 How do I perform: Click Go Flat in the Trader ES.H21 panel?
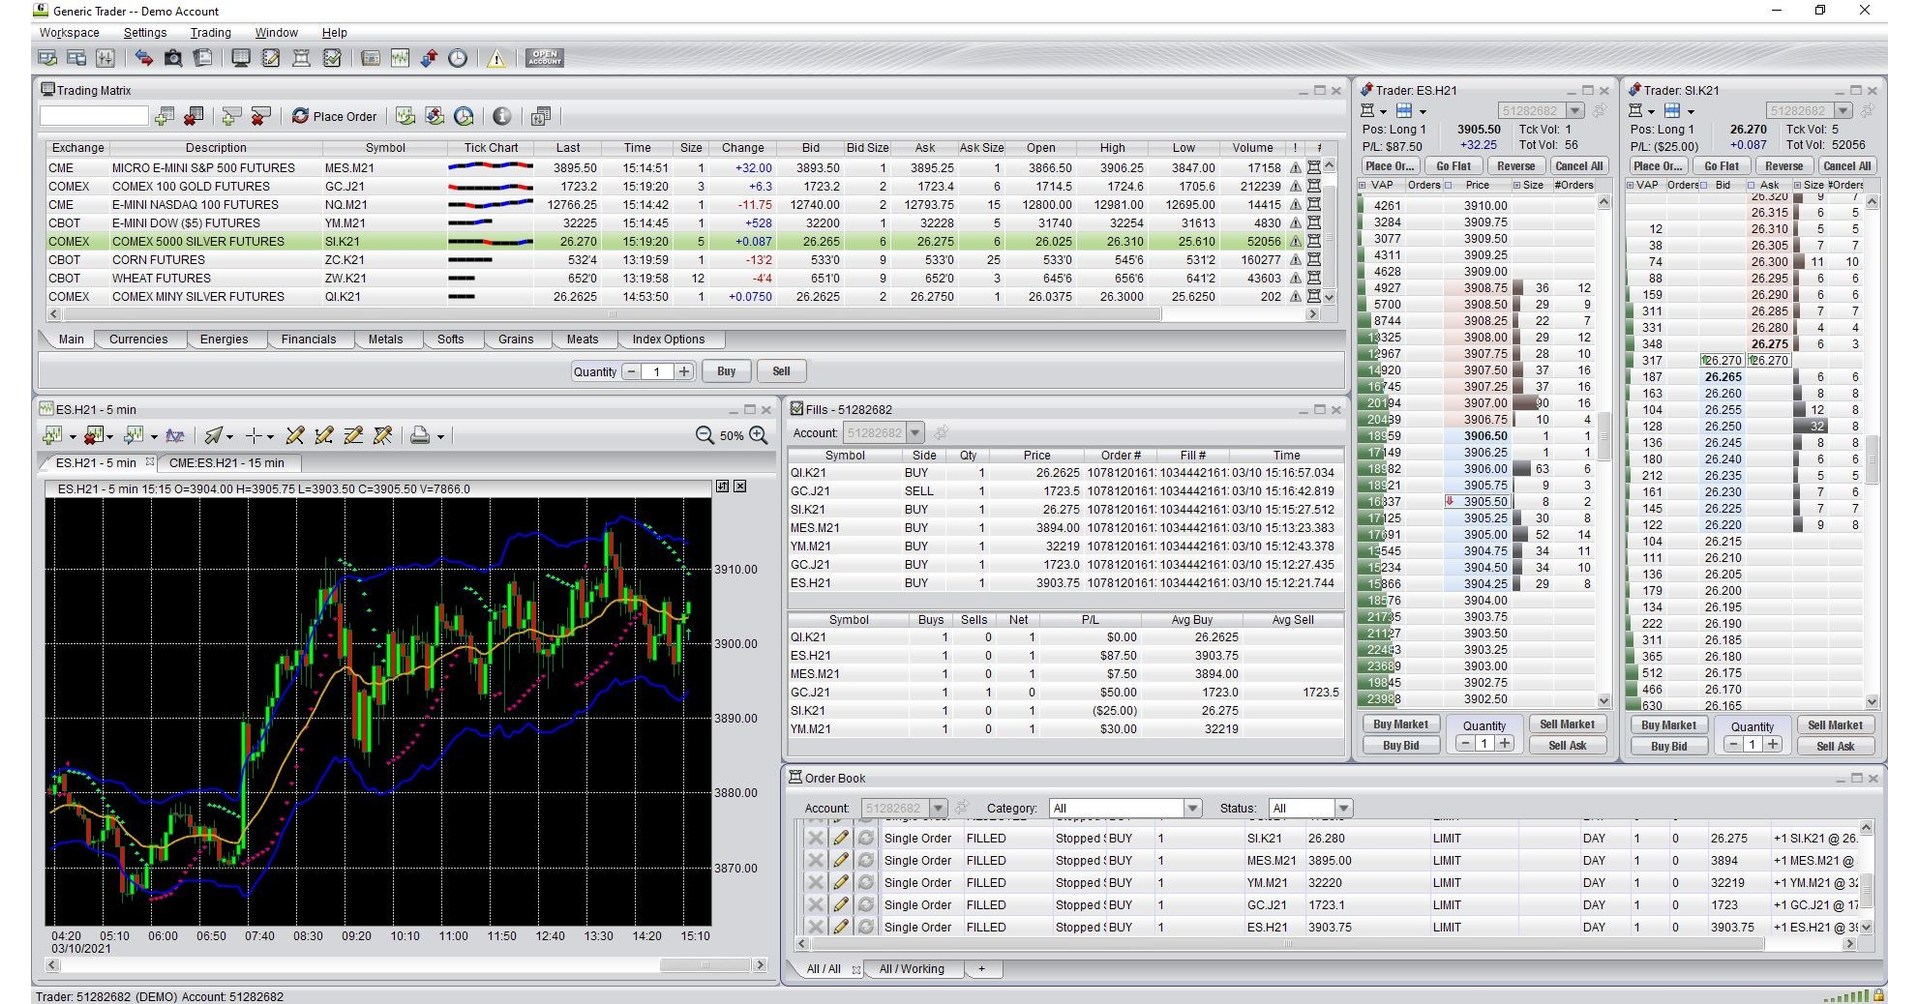point(1453,165)
